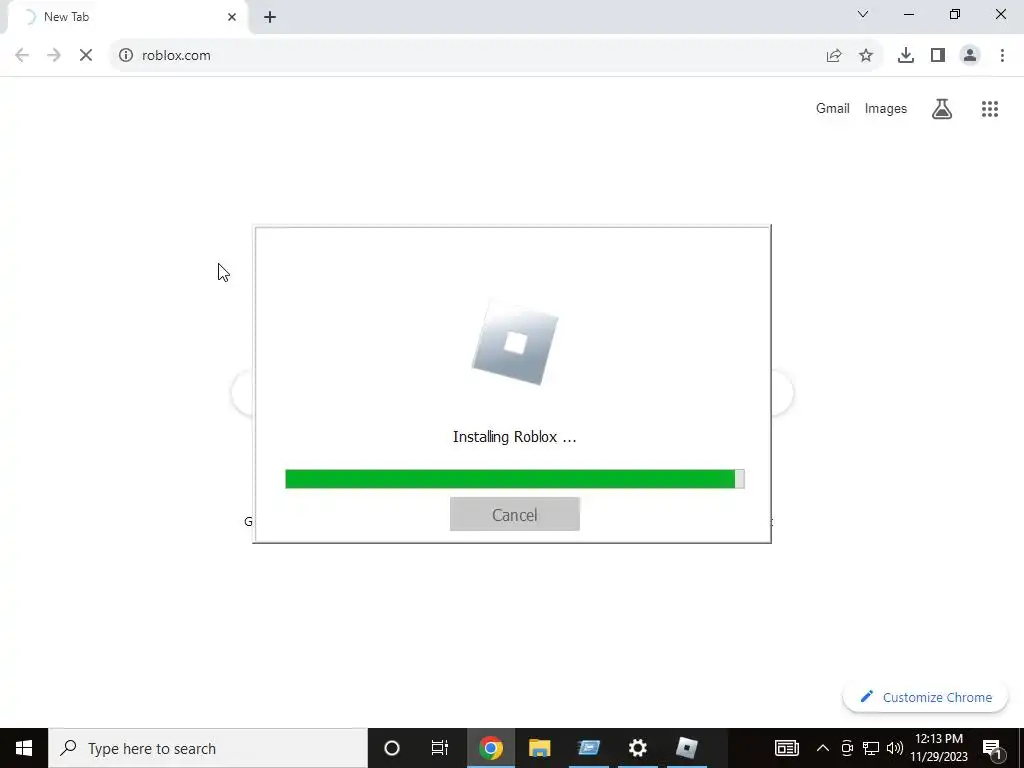Restore down the Chrome window
The image size is (1024, 768).
click(x=955, y=14)
